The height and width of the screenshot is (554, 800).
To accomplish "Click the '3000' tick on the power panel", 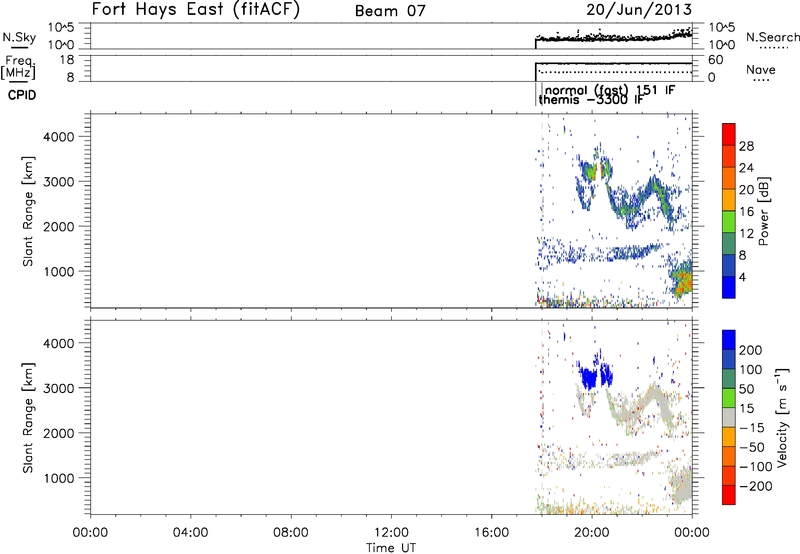I will point(59,182).
